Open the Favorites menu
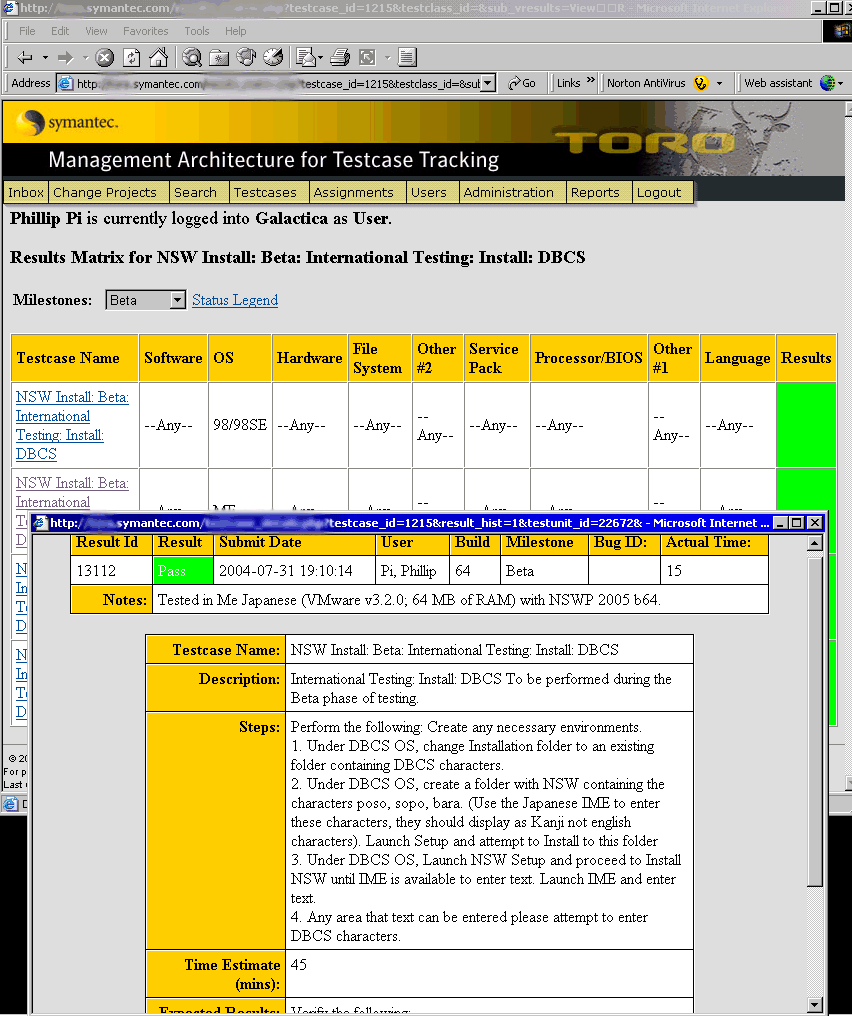The height and width of the screenshot is (1016, 852). 146,31
